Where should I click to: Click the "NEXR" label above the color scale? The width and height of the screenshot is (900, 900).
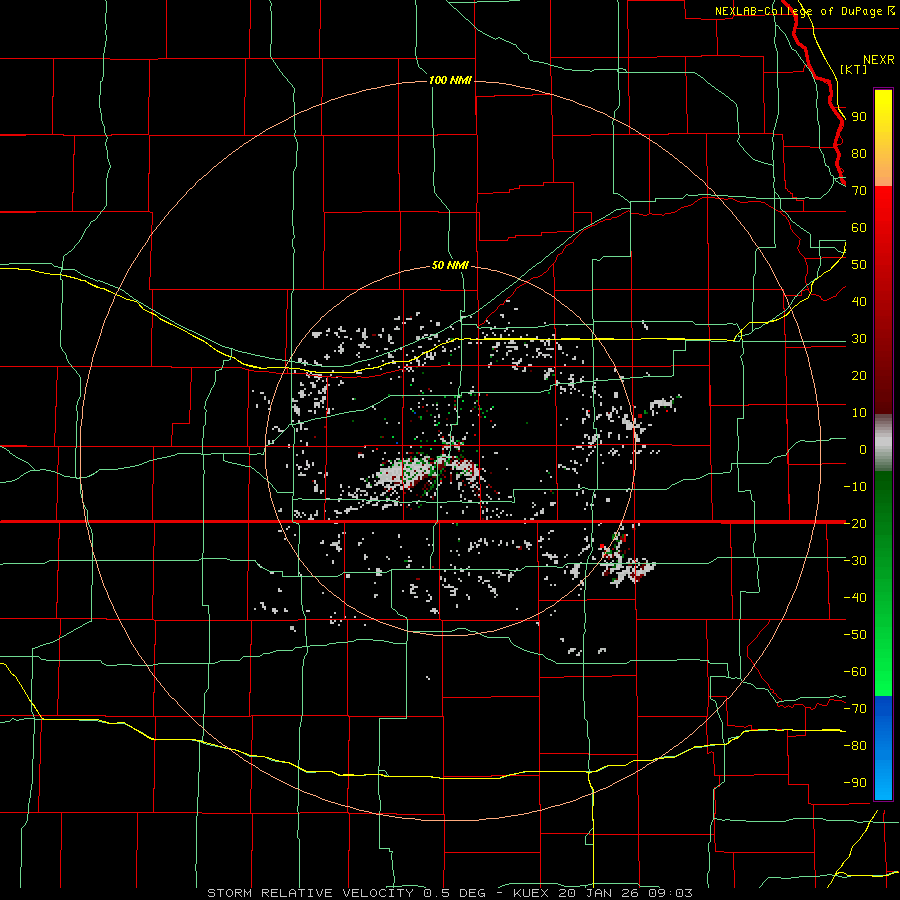point(879,60)
